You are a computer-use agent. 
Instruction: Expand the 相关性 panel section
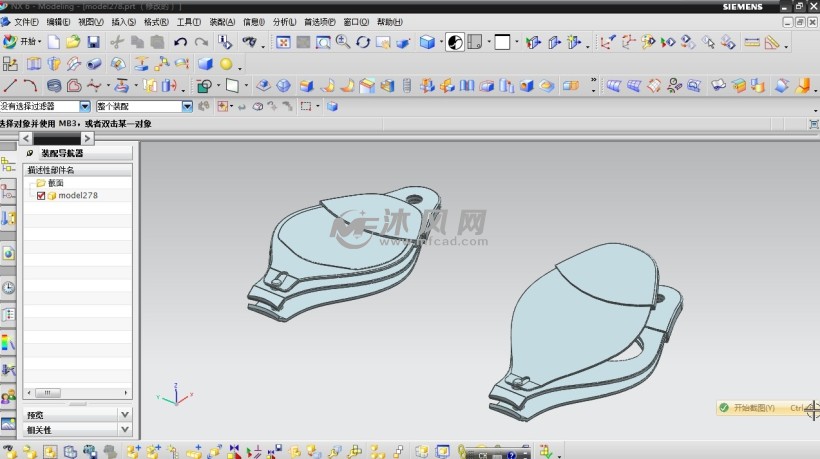[x=124, y=430]
